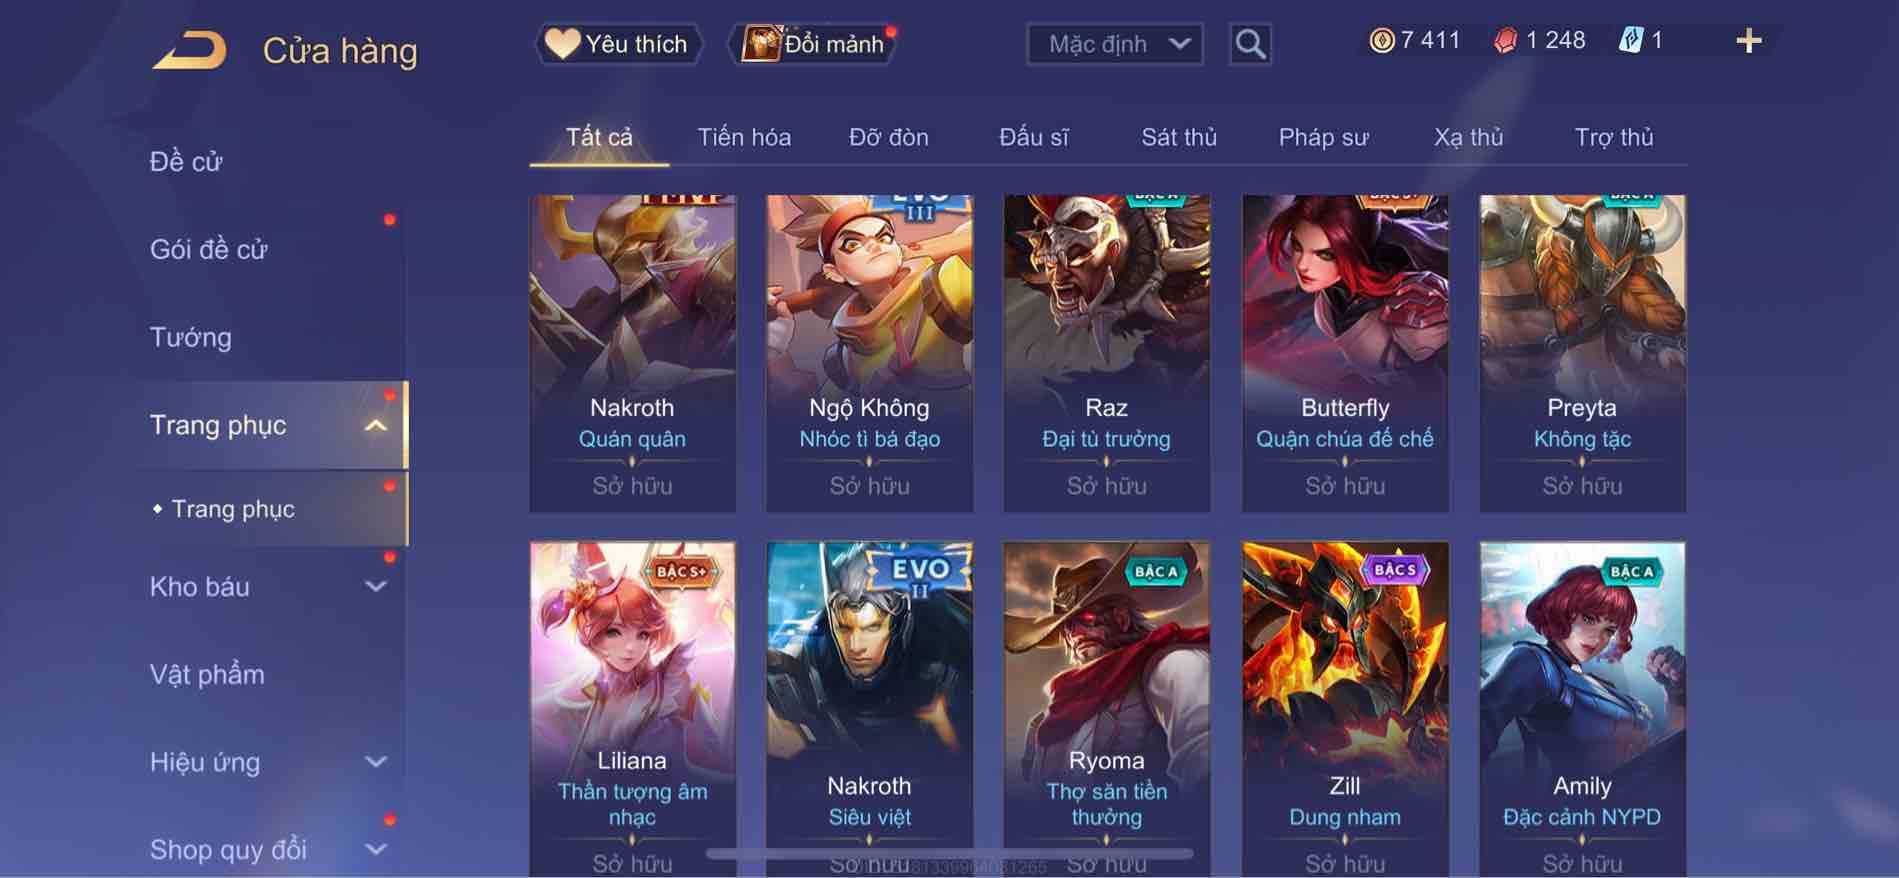
Task: Open the search magnifier icon
Action: [1250, 44]
